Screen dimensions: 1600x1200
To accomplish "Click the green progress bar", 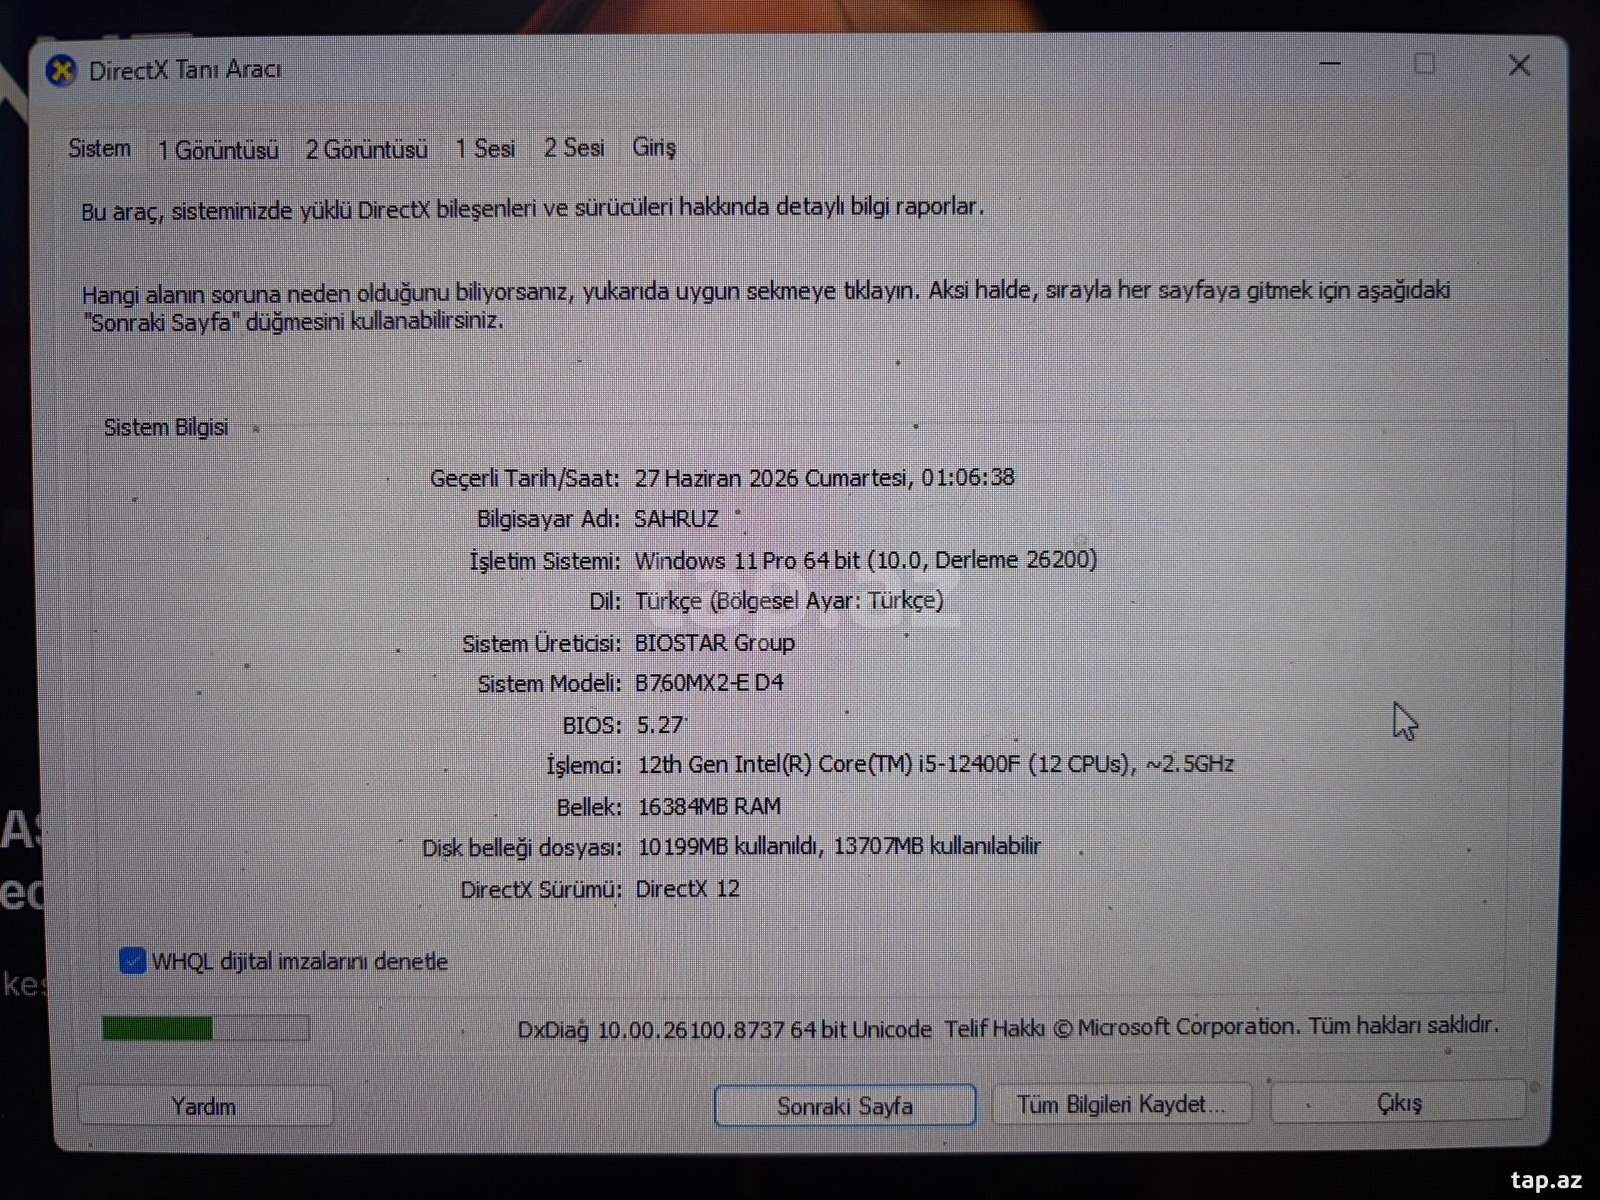I will pos(205,1028).
